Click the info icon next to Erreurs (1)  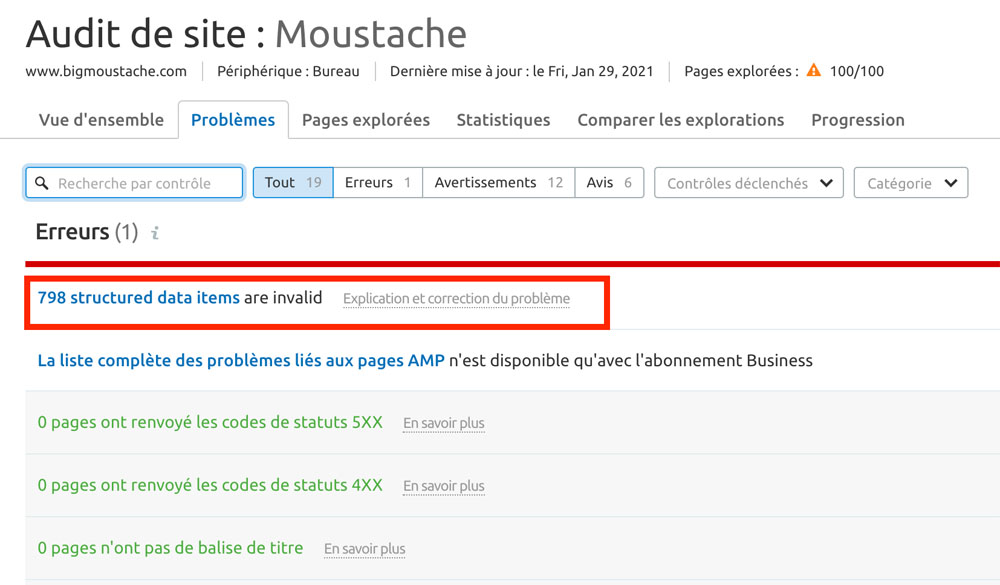click(155, 233)
